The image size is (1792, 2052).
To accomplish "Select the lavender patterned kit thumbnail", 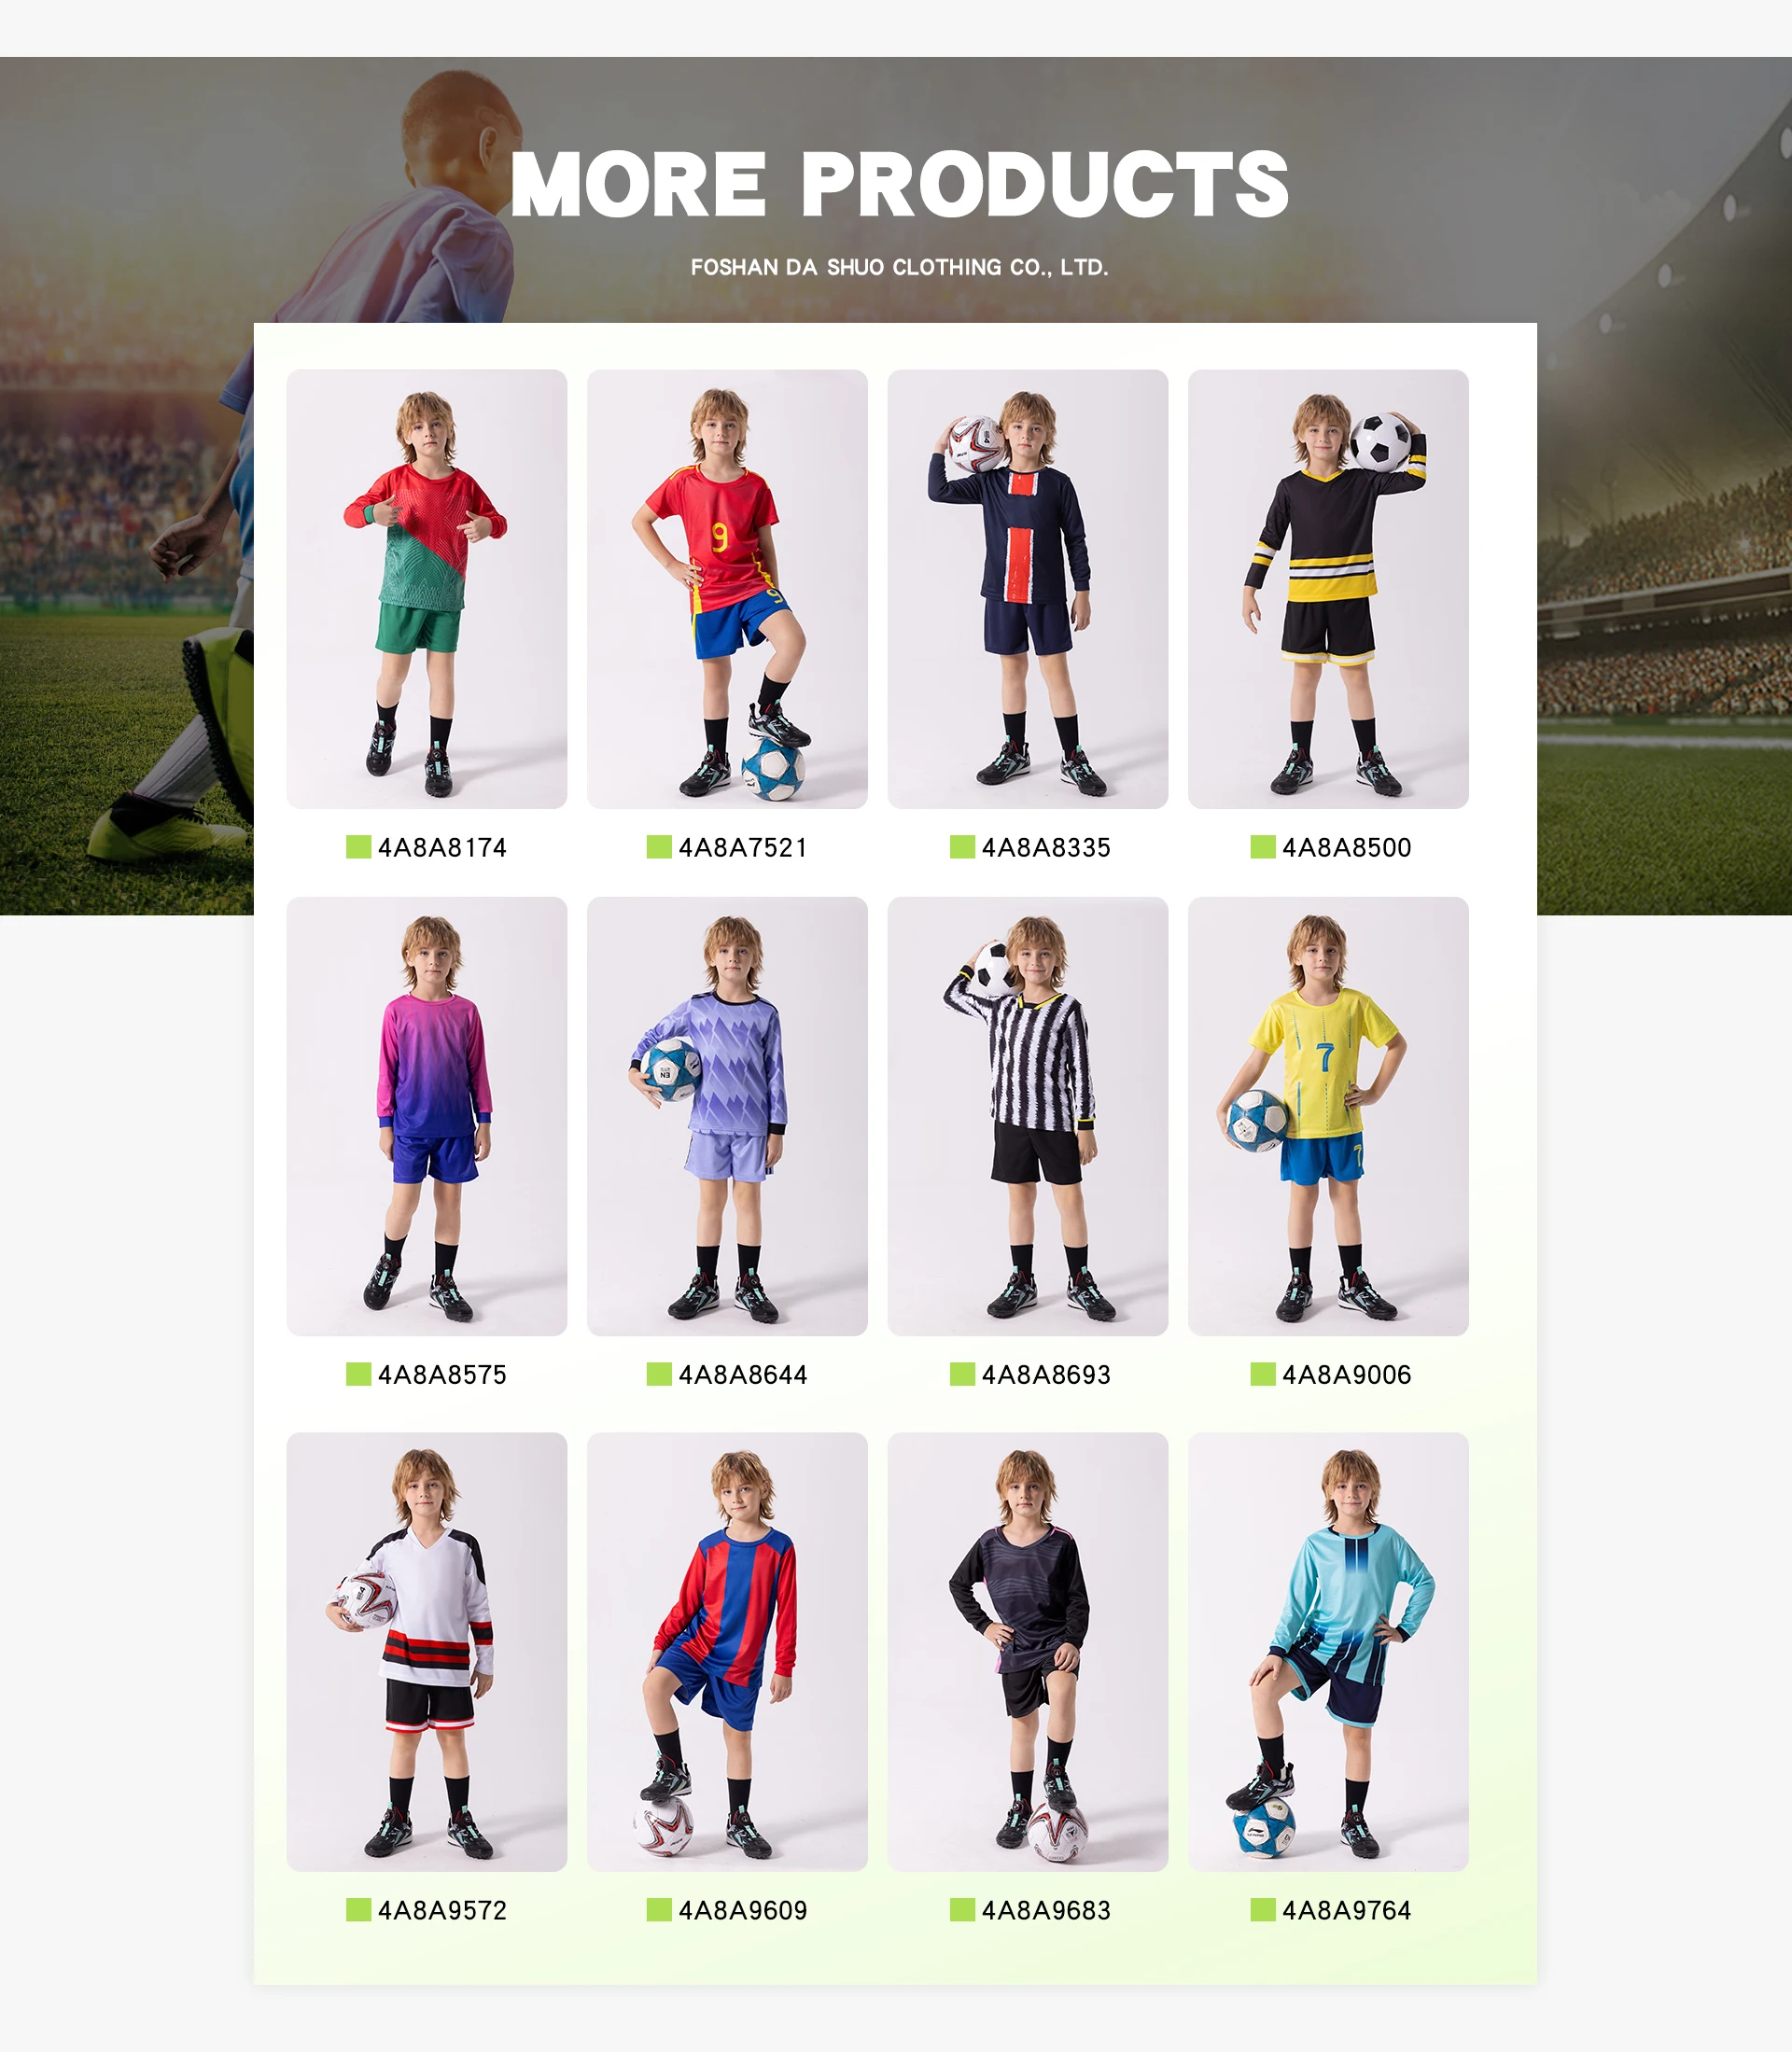I will click(x=727, y=1116).
